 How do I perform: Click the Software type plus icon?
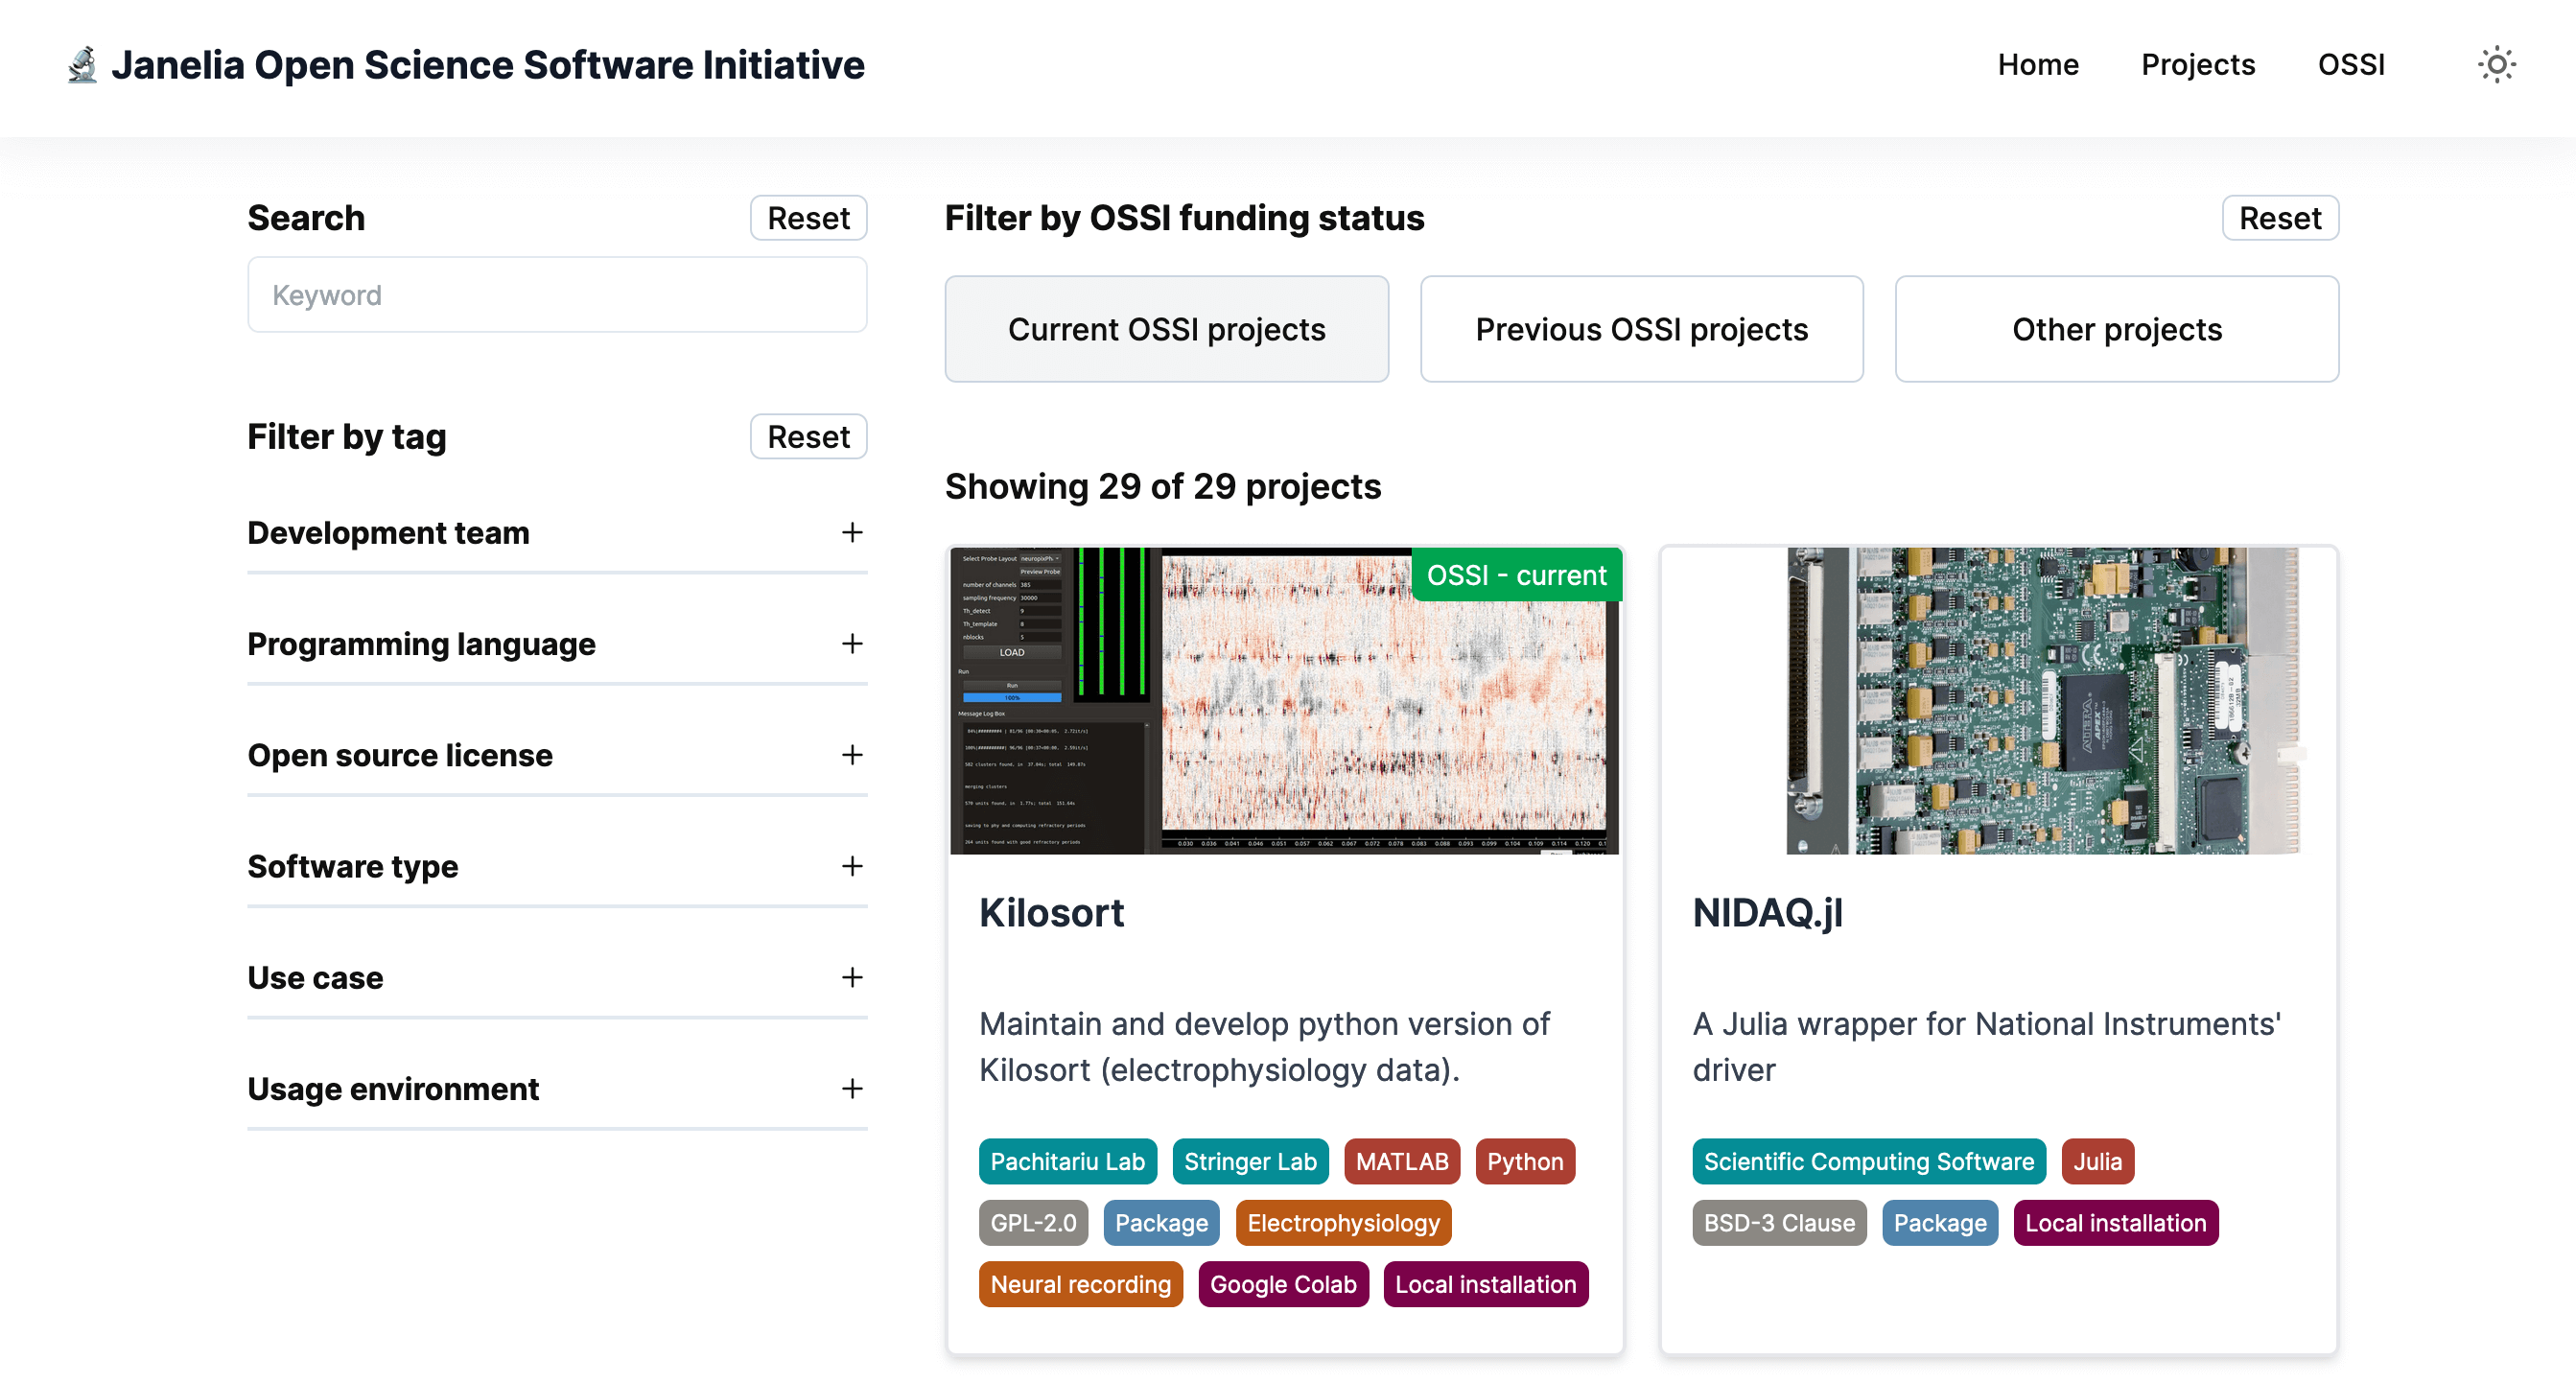851,866
